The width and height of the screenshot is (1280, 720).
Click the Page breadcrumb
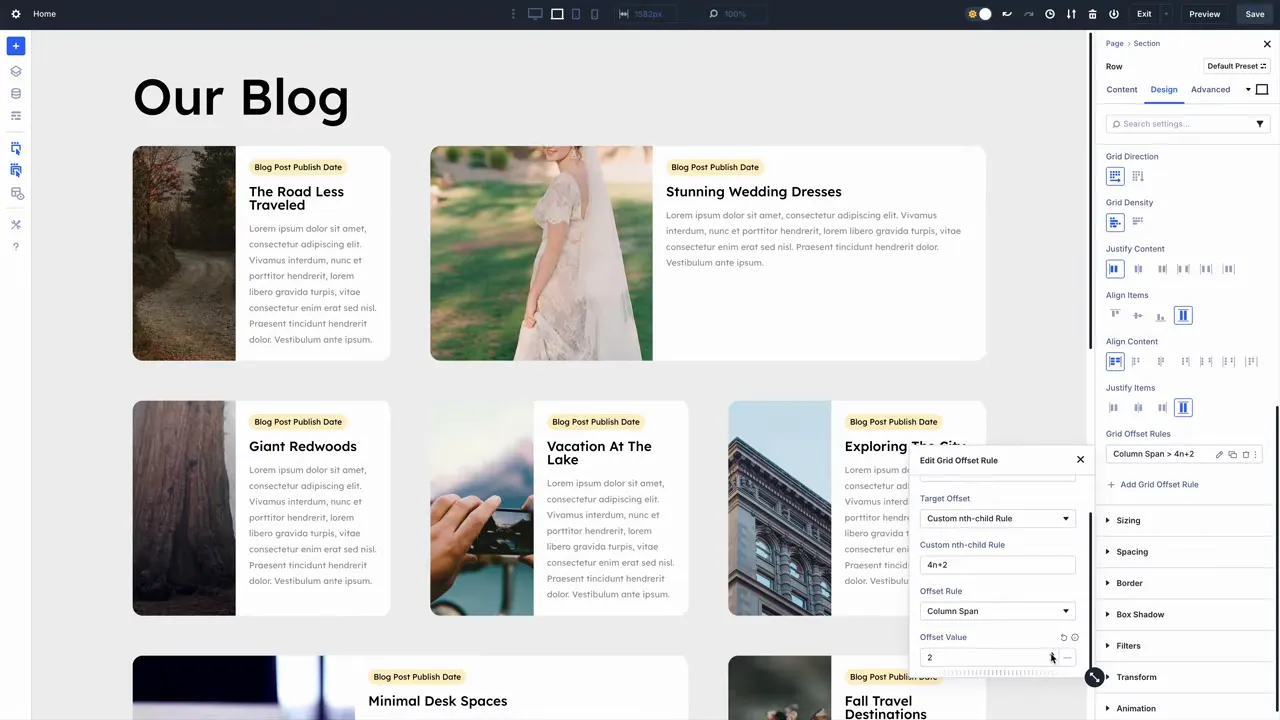click(1115, 44)
